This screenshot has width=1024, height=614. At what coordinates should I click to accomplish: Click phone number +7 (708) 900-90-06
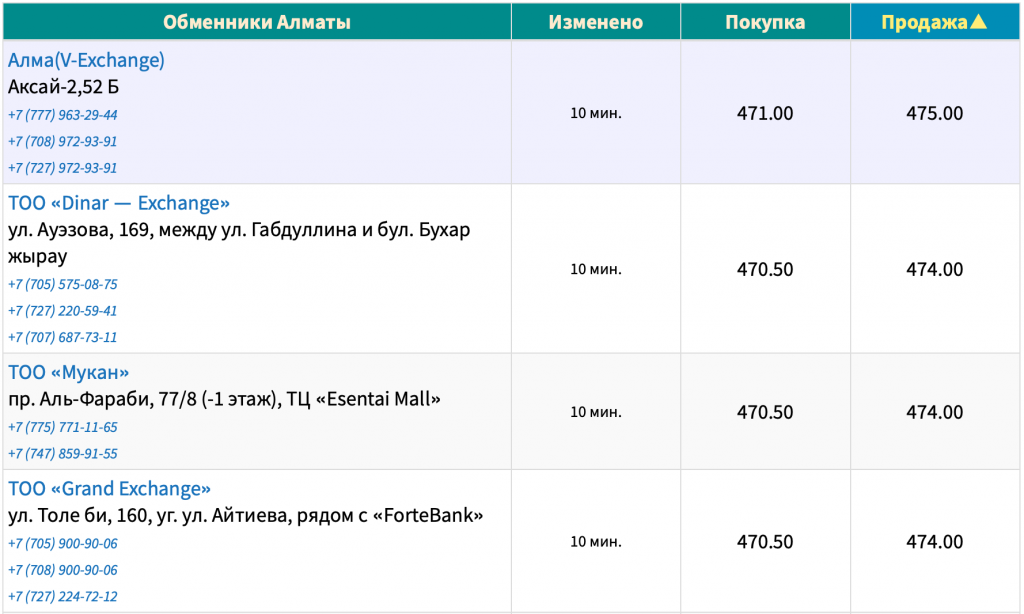coord(63,570)
